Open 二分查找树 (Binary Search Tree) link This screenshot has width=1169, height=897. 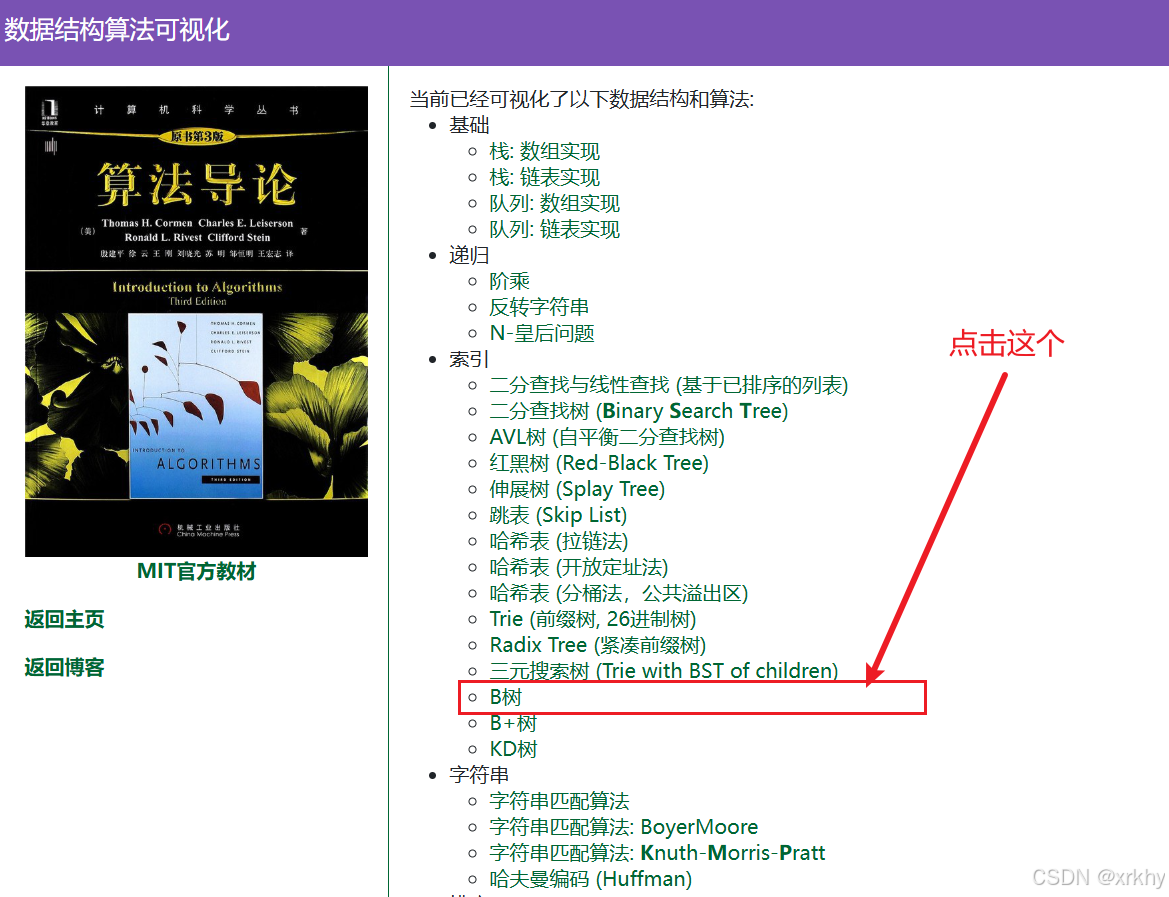(x=639, y=411)
